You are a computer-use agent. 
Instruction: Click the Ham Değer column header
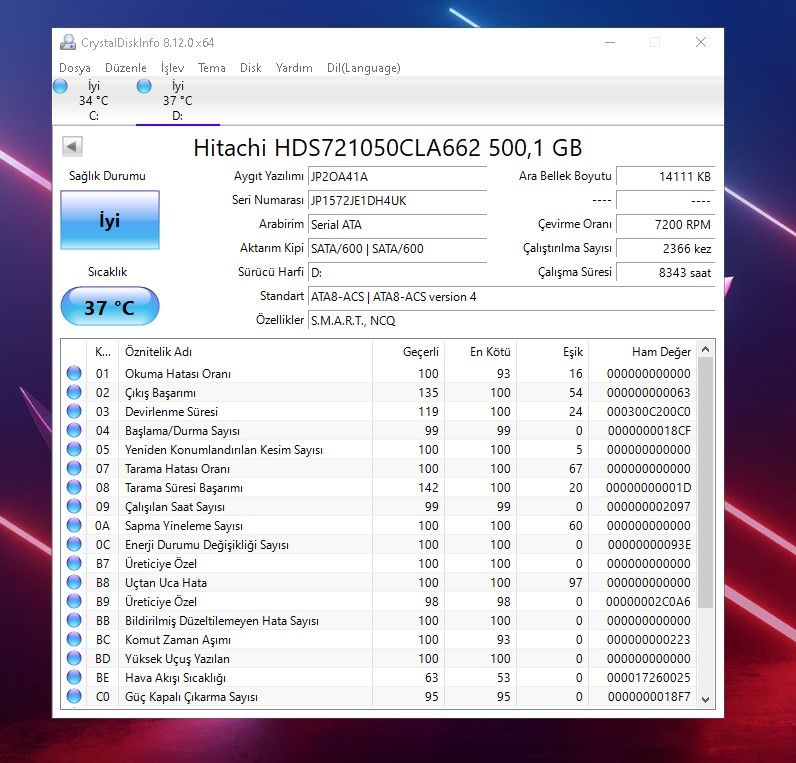[642, 351]
